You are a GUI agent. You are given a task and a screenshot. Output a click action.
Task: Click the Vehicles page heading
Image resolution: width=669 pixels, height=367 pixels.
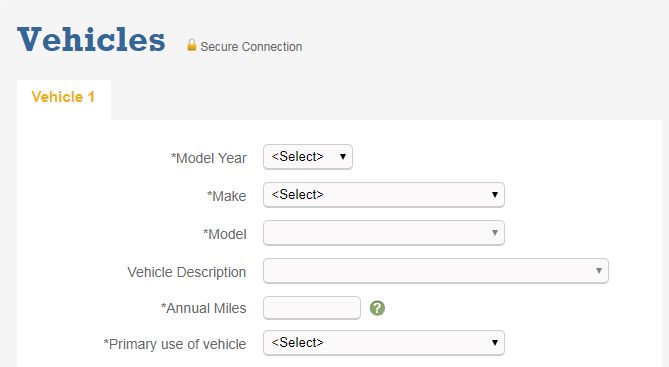click(x=91, y=40)
